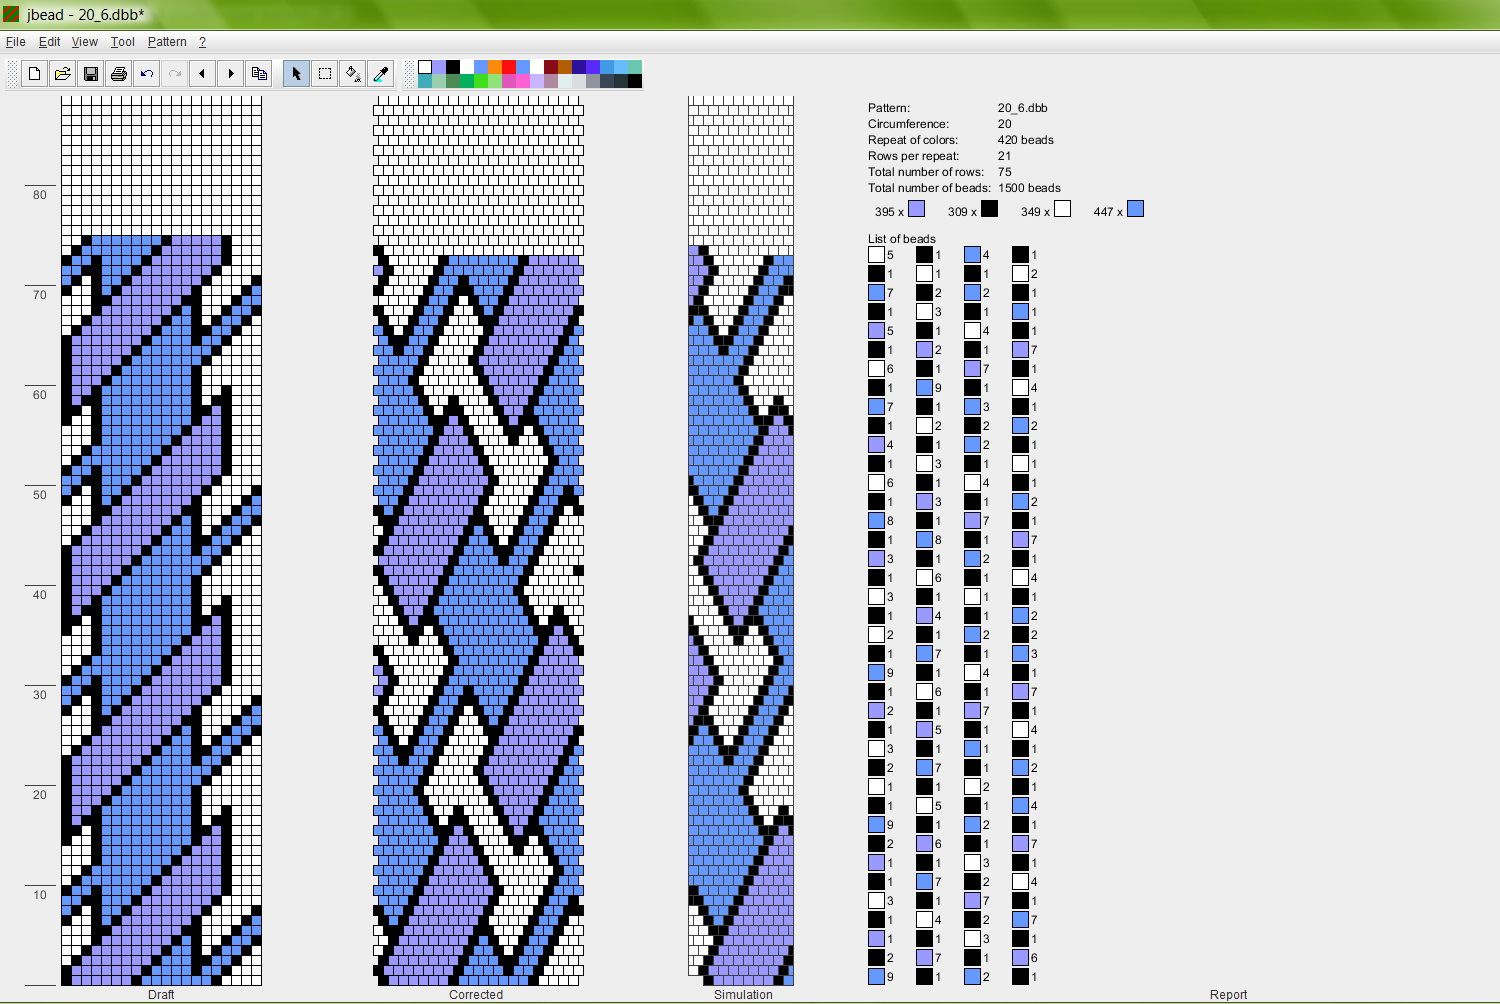Pick the eyedropper color sniffer tool
Screen dimensions: 1500x1004
tap(380, 74)
